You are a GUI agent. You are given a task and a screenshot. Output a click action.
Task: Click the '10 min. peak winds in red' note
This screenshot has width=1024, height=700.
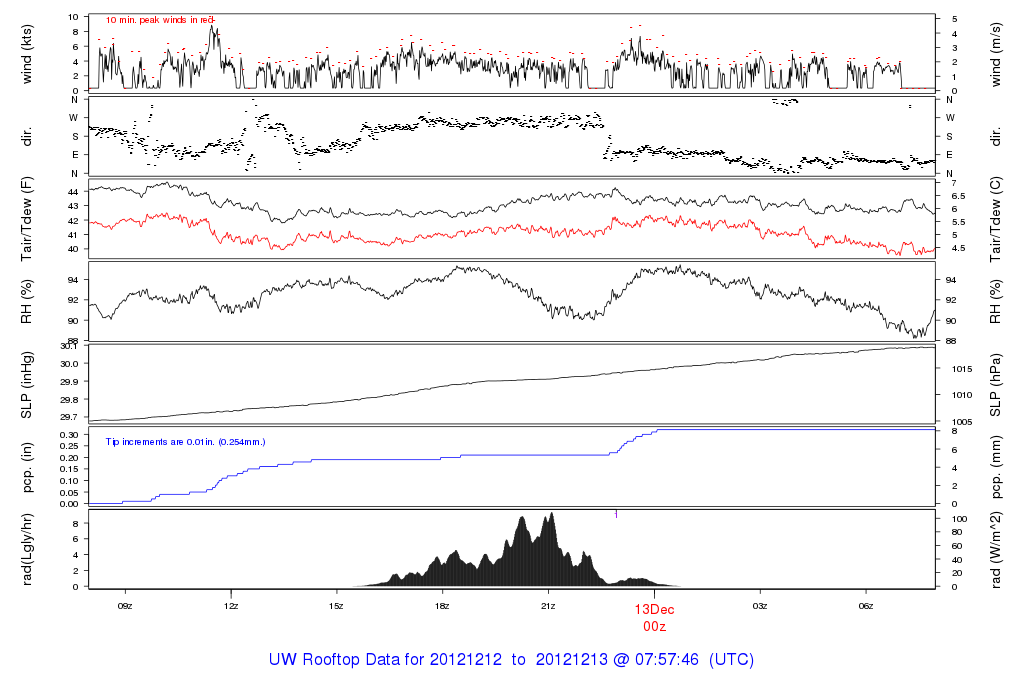(161, 20)
